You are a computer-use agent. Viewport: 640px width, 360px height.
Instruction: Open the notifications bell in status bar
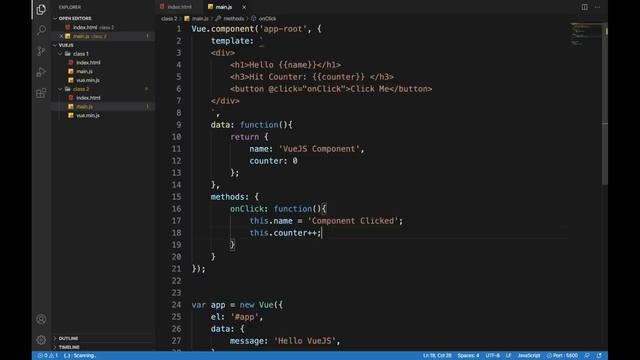tap(599, 356)
